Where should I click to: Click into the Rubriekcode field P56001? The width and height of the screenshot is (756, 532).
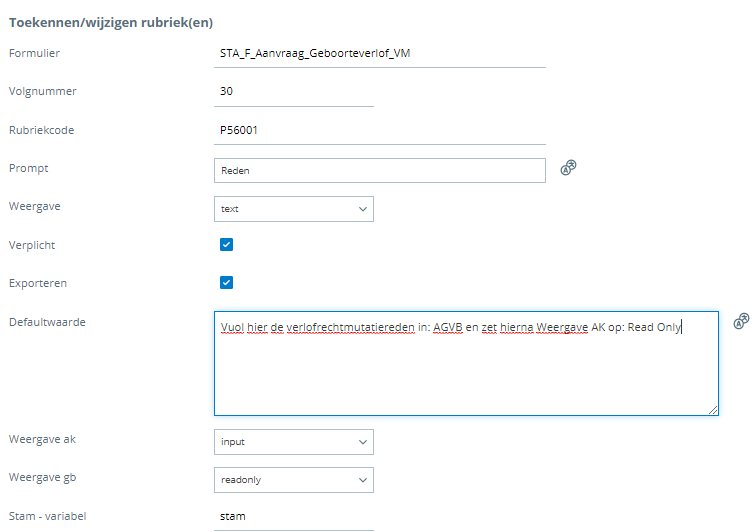380,130
